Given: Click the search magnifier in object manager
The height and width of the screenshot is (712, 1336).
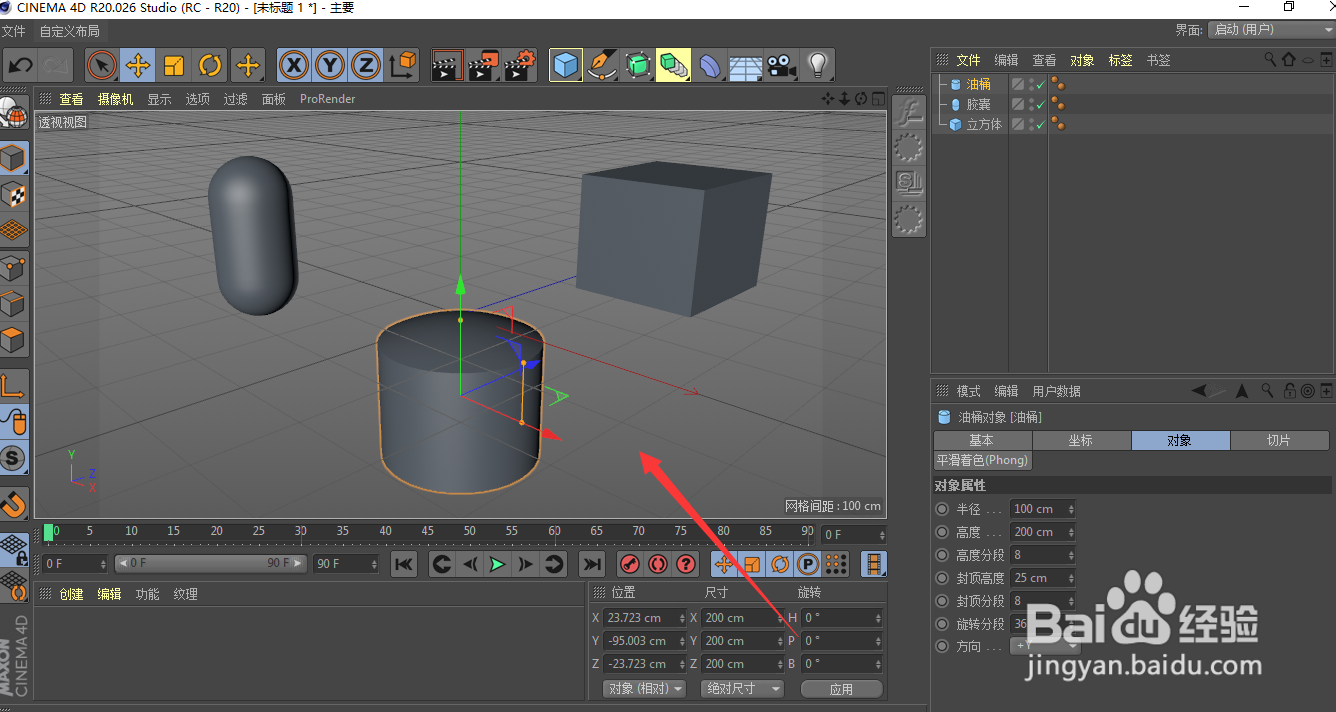Looking at the screenshot, I should click(1270, 60).
